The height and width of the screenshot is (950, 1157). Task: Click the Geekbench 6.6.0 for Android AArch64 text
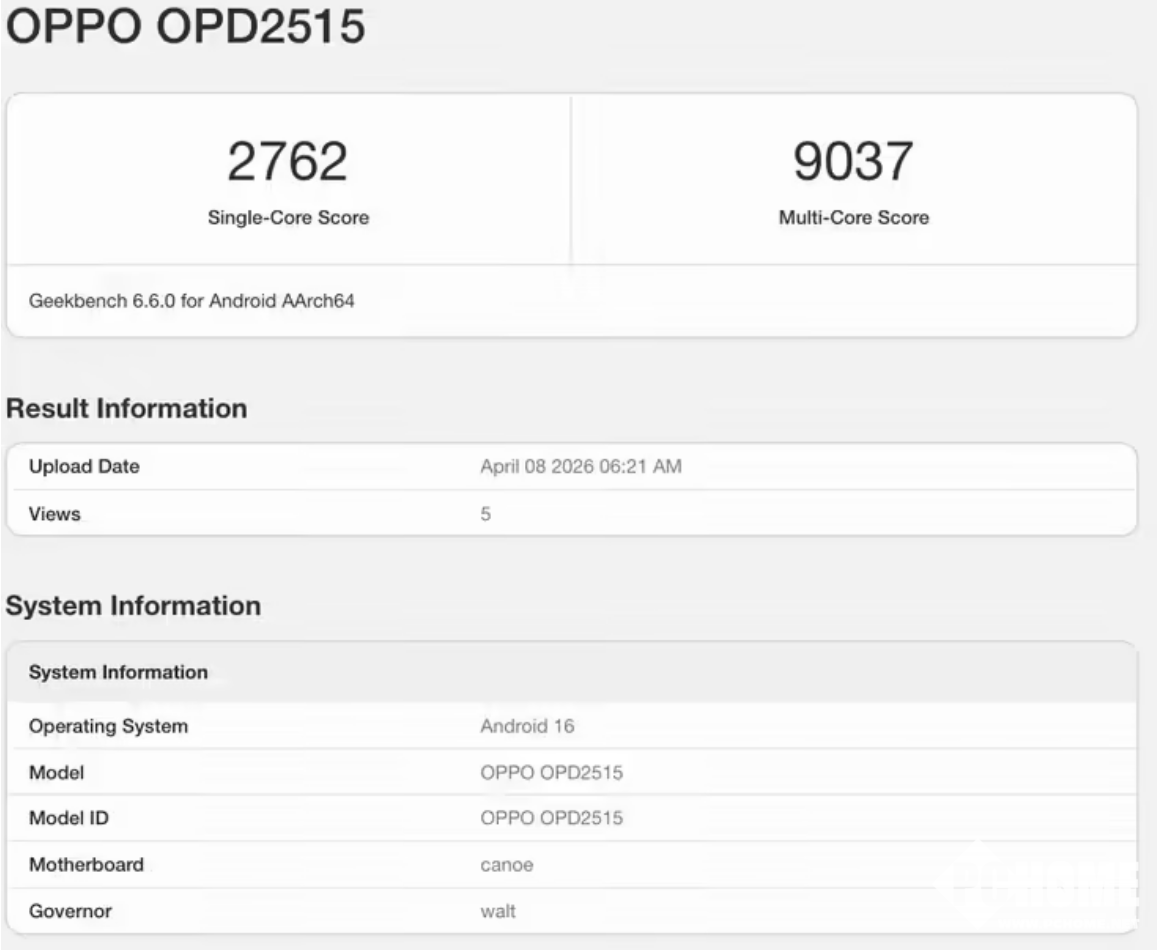(190, 302)
